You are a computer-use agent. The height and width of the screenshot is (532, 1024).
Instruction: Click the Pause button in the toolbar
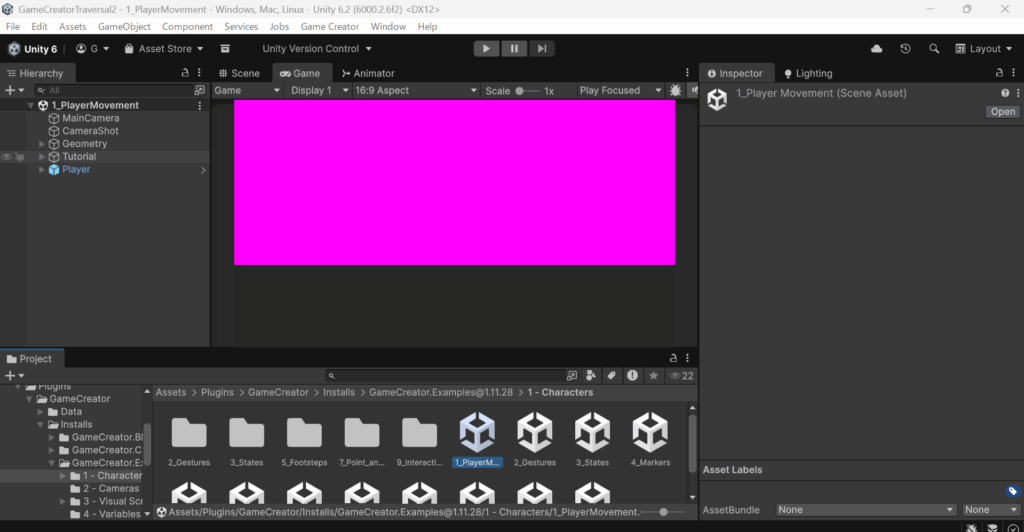click(514, 48)
